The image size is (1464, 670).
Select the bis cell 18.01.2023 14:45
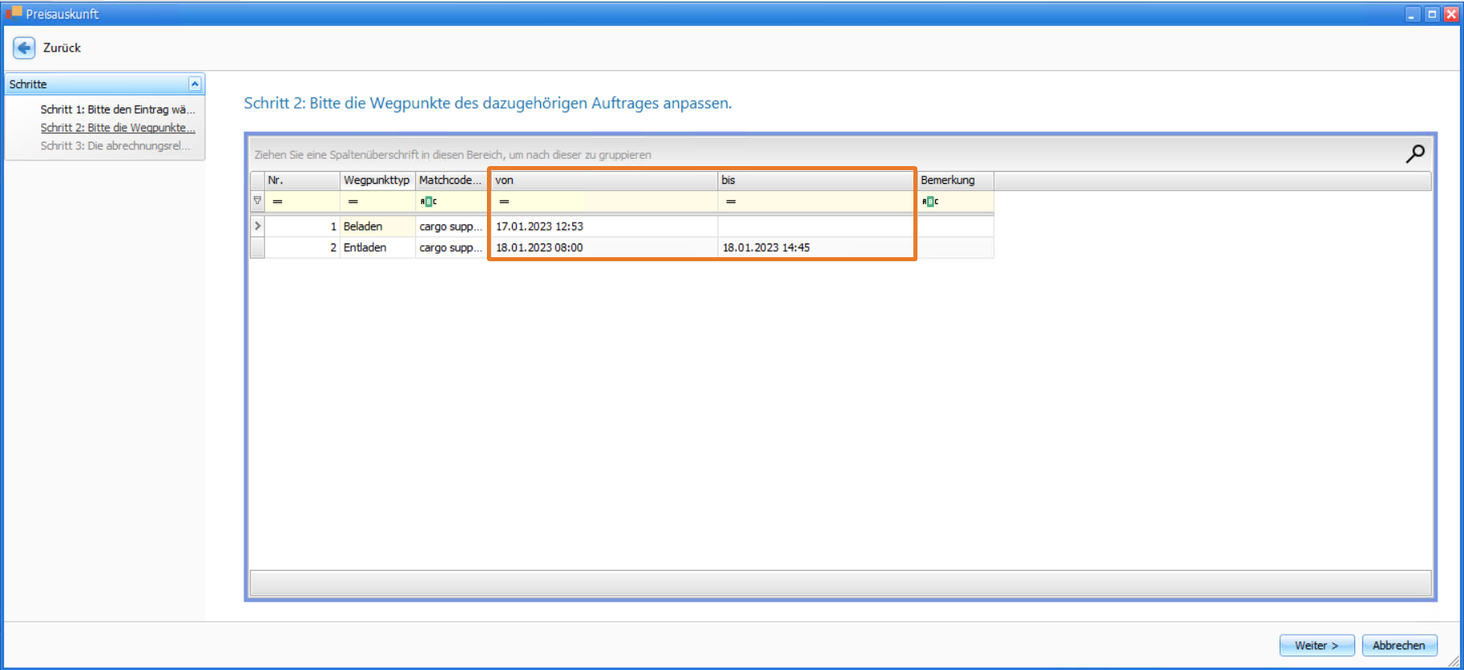(766, 247)
